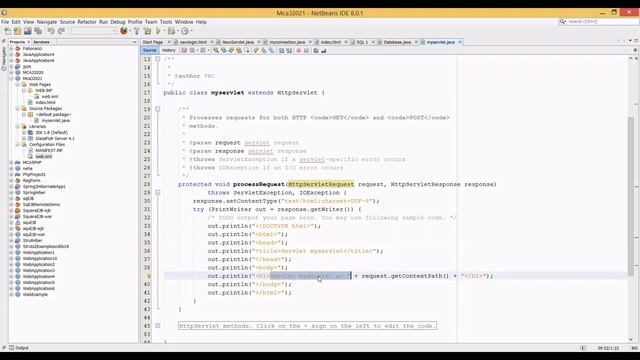Screen dimensions: 640x360
Task: Collapse the Mca32021 project node
Action: point(11,78)
